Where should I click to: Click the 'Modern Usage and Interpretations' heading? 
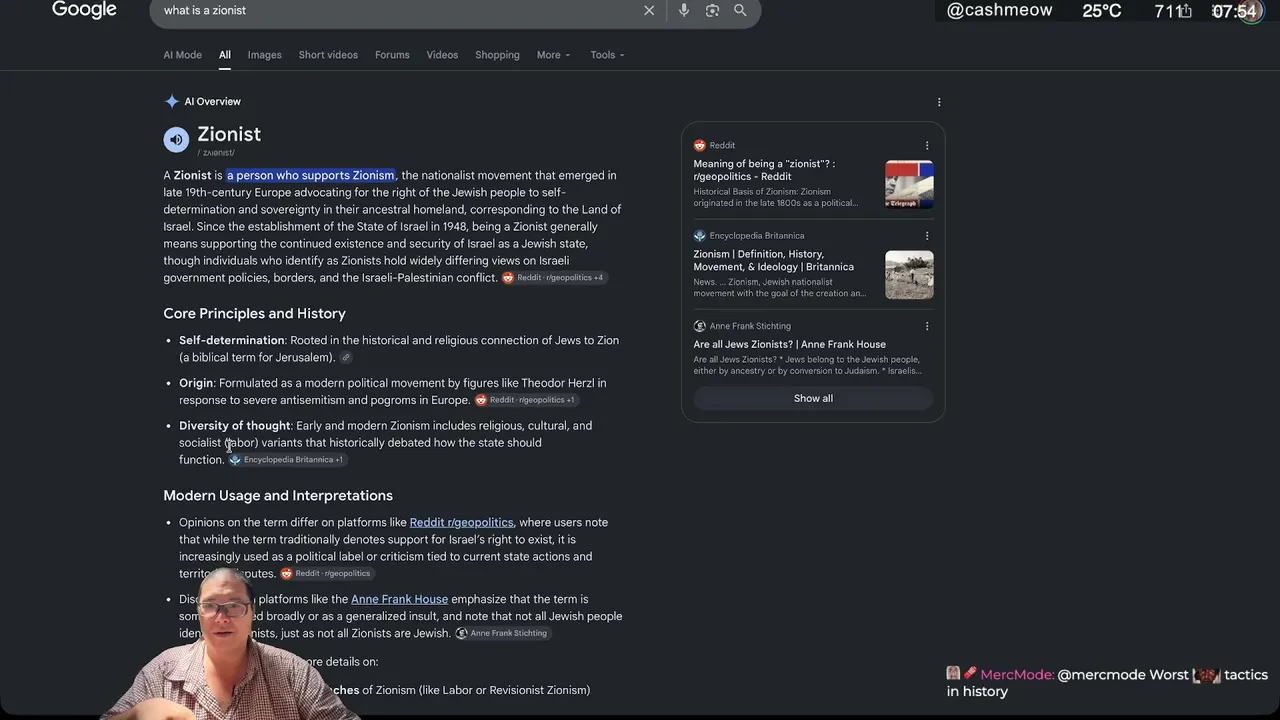(278, 495)
